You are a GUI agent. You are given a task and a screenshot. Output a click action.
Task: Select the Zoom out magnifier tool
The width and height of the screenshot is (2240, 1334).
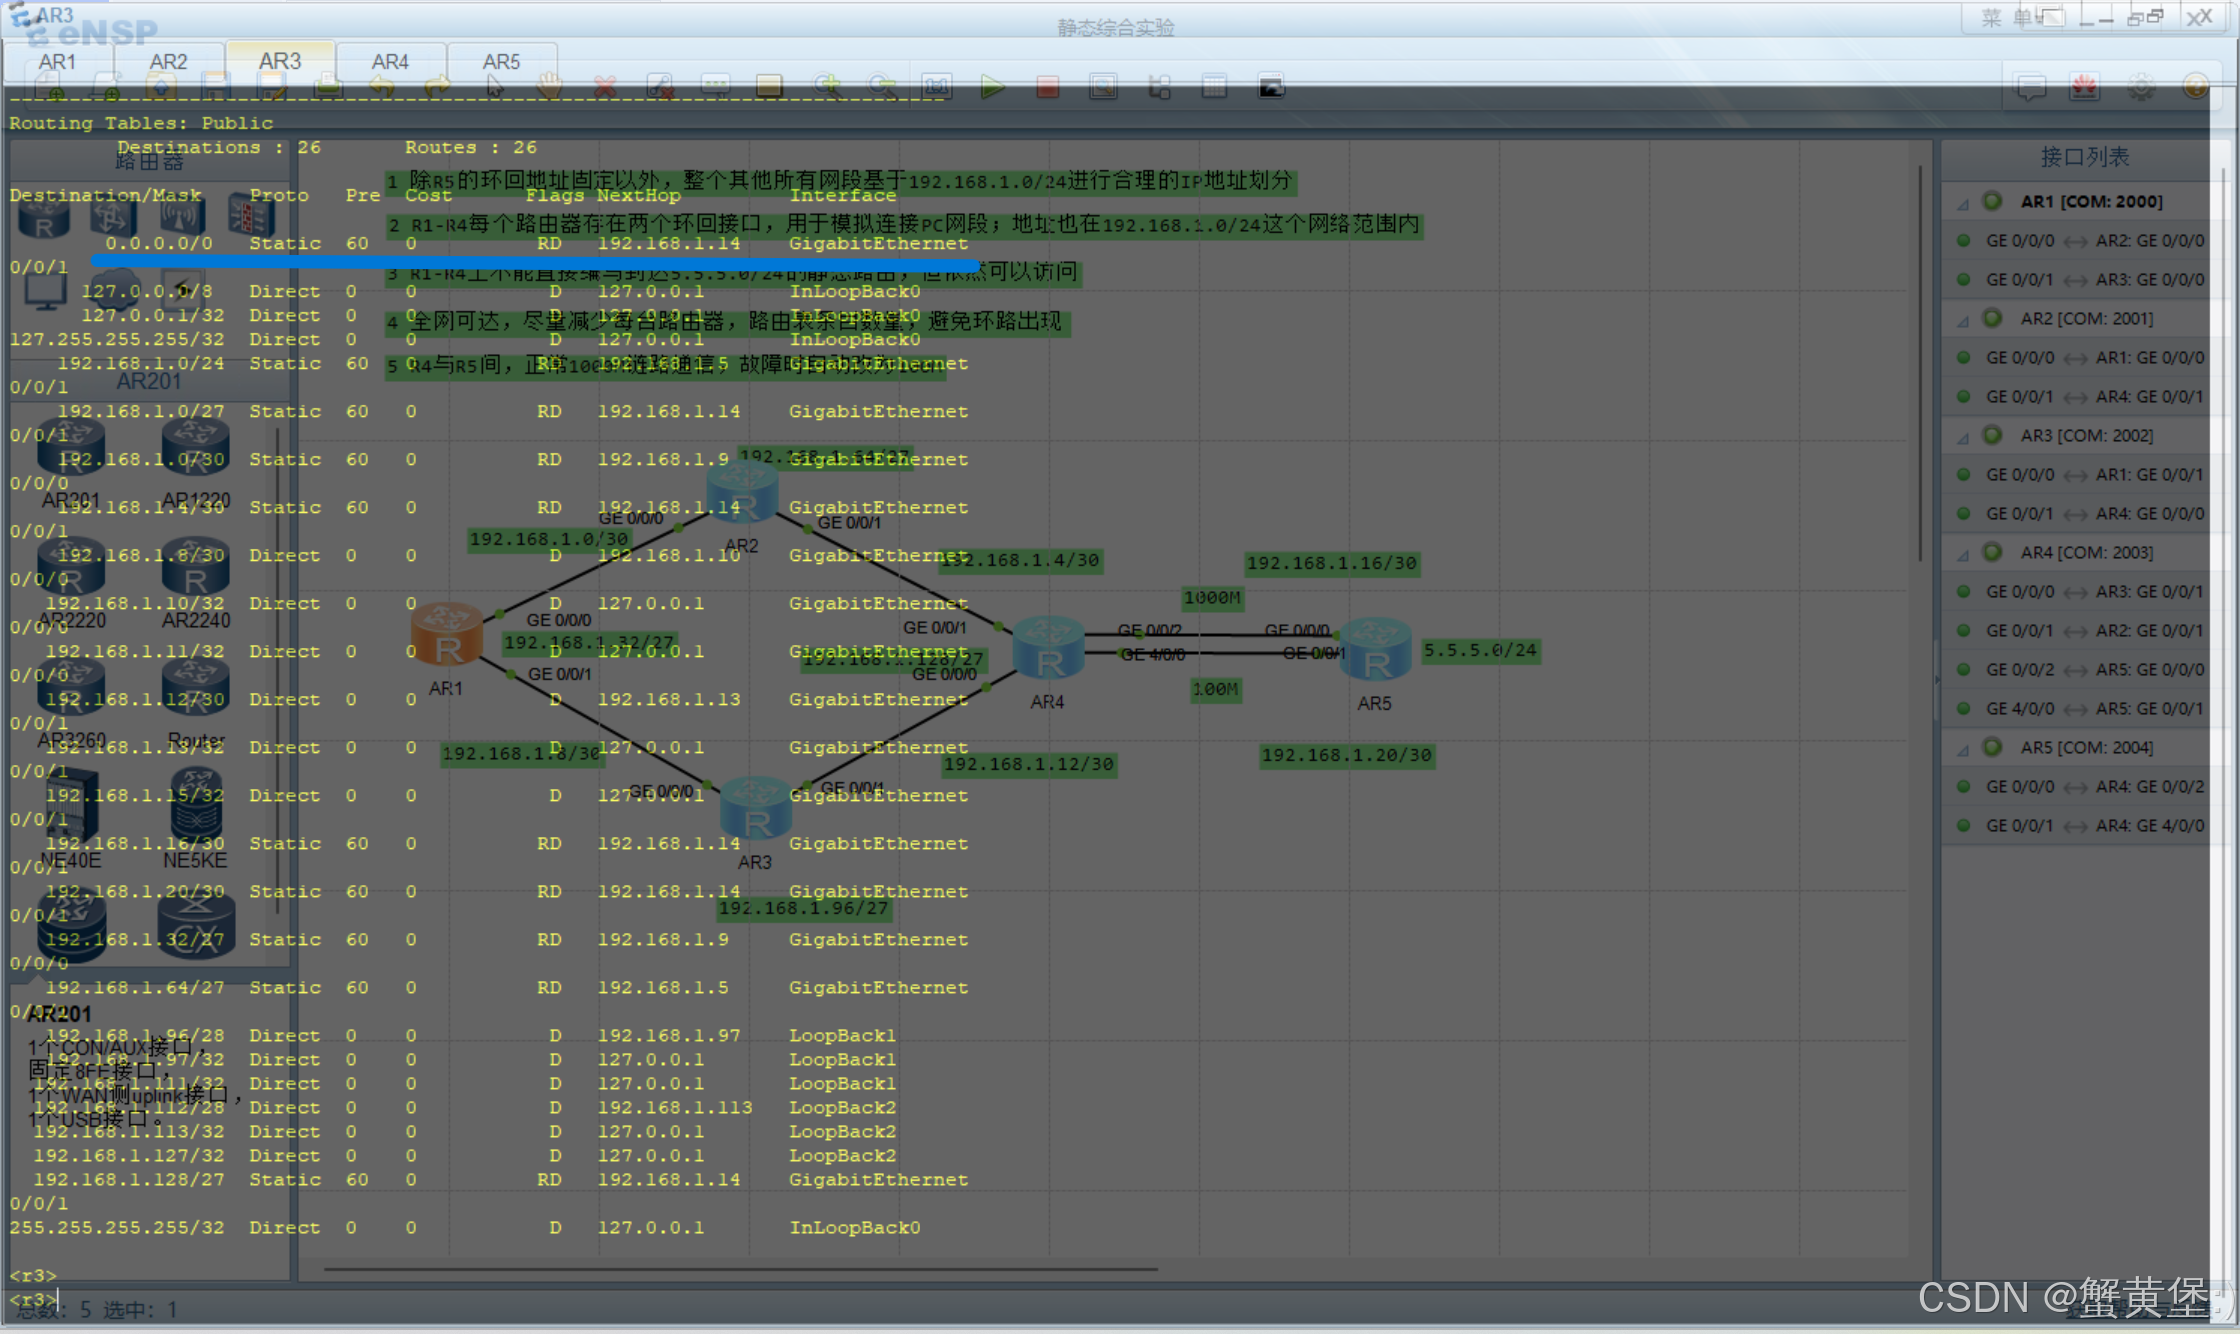[x=882, y=87]
